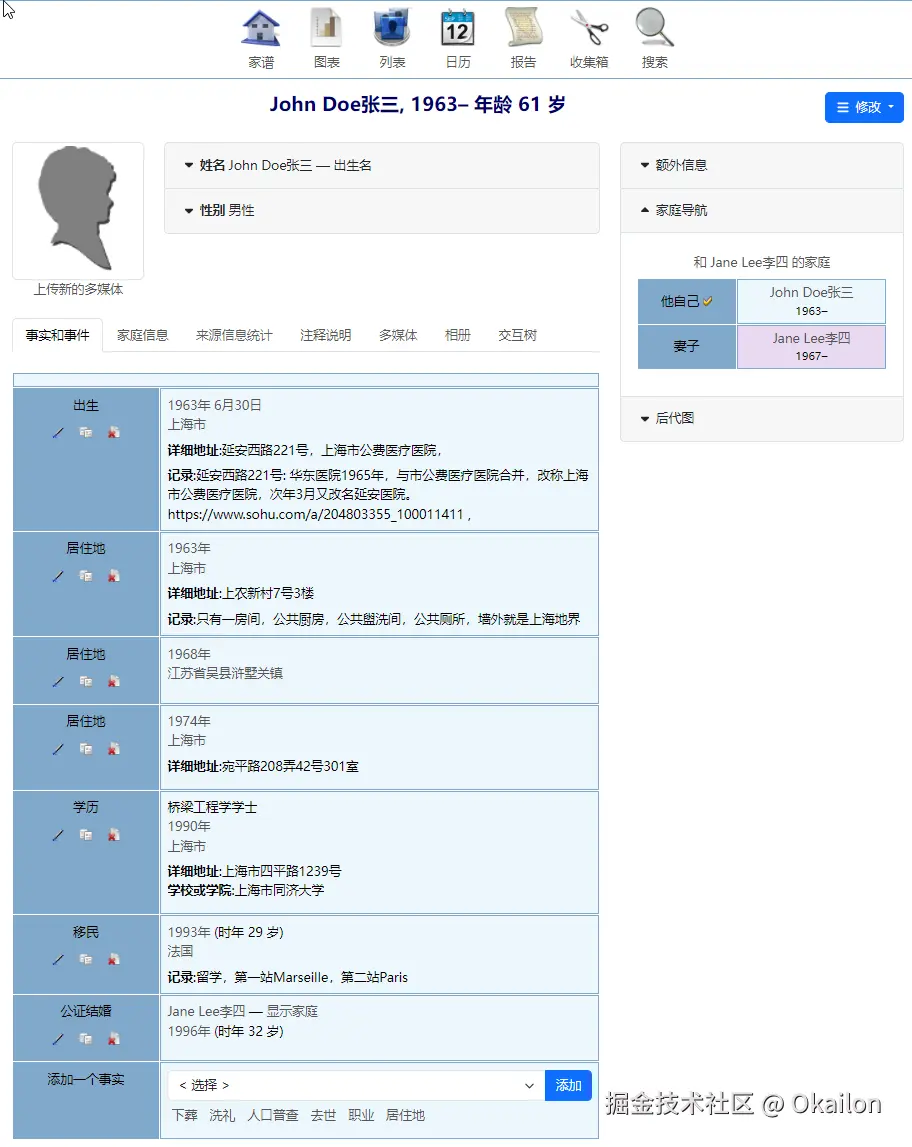Open Jane Lee李四 in the family navigator
Viewport: 912px width, 1147px height.
(x=811, y=346)
